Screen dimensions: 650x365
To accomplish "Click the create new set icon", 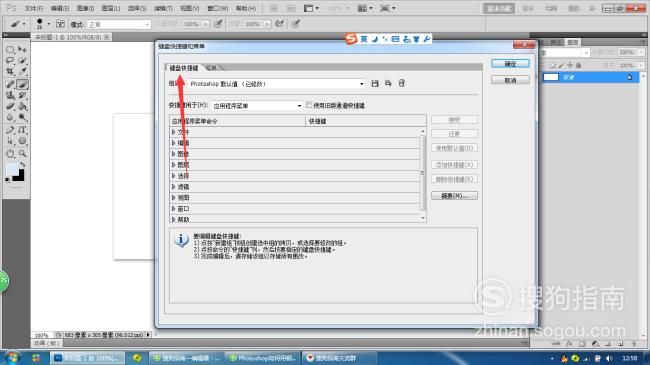I will (x=388, y=83).
